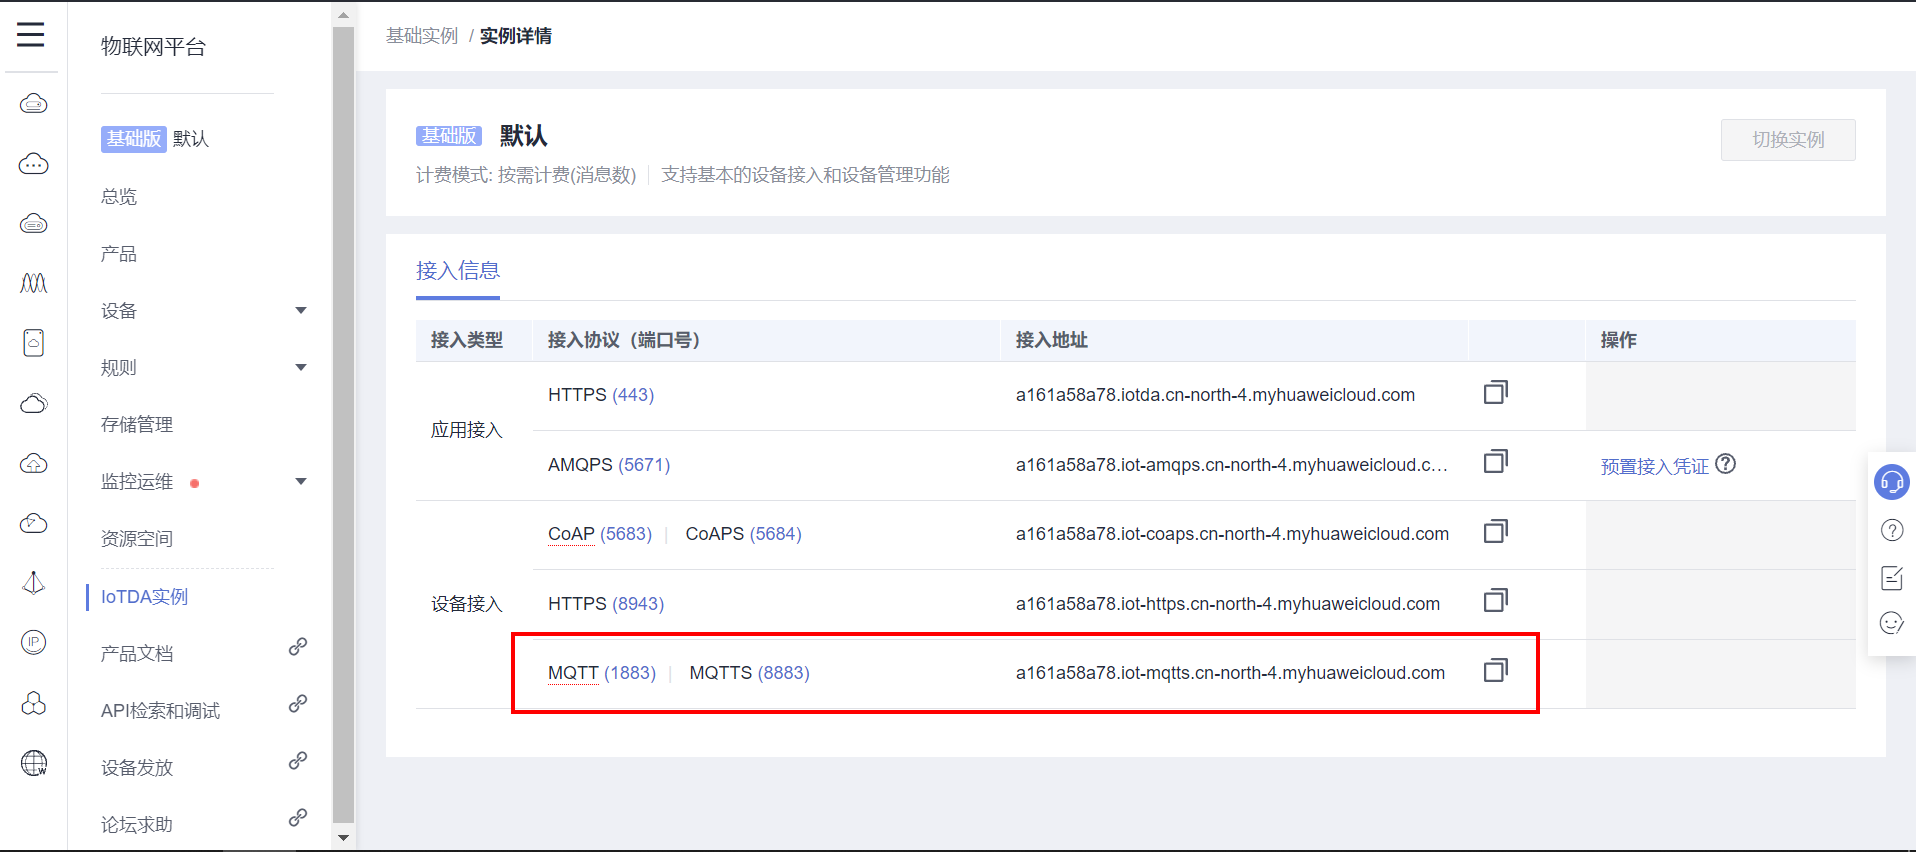Click sidebar scrollbar down arrow
Viewport: 1916px width, 852px height.
click(x=343, y=838)
